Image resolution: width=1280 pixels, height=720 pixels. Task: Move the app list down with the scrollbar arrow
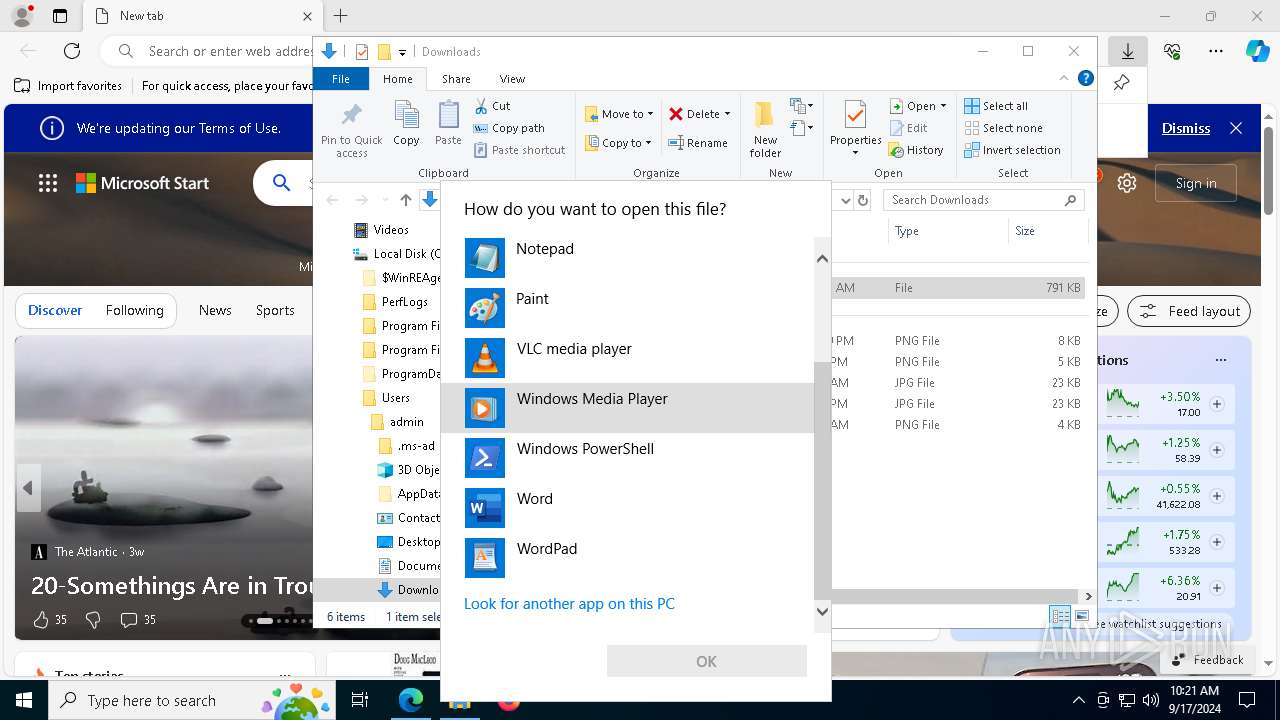822,611
